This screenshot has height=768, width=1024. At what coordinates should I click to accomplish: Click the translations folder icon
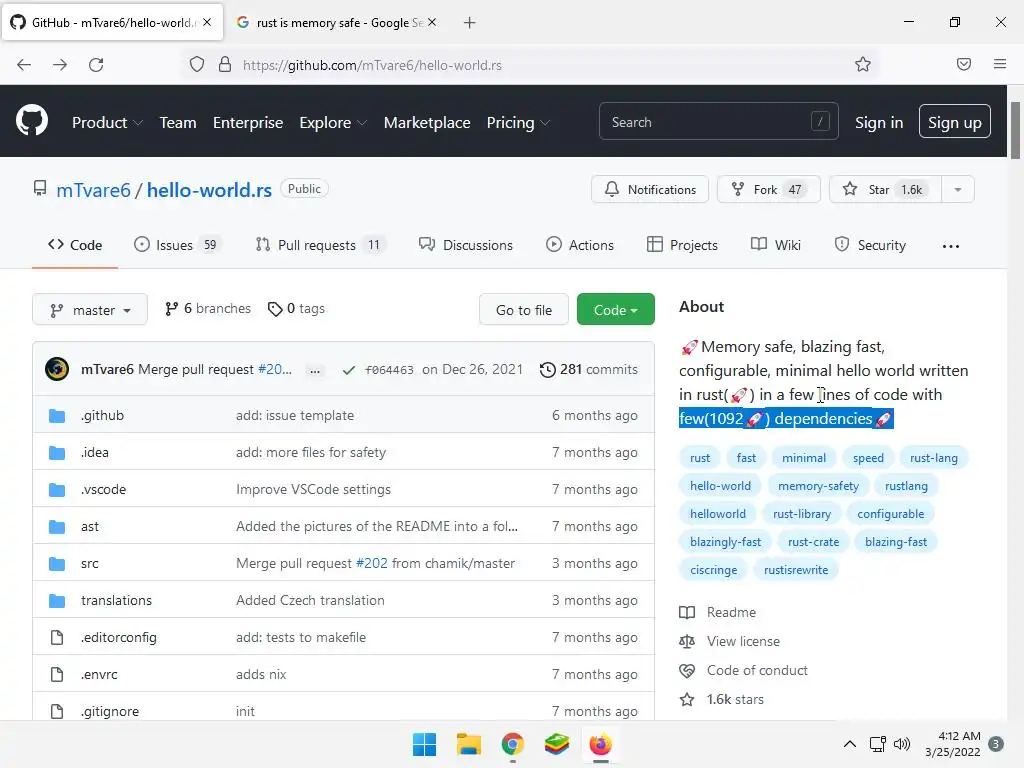click(57, 600)
